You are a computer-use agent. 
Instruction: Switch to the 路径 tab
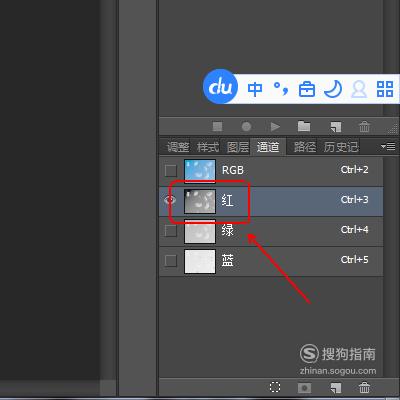click(304, 147)
